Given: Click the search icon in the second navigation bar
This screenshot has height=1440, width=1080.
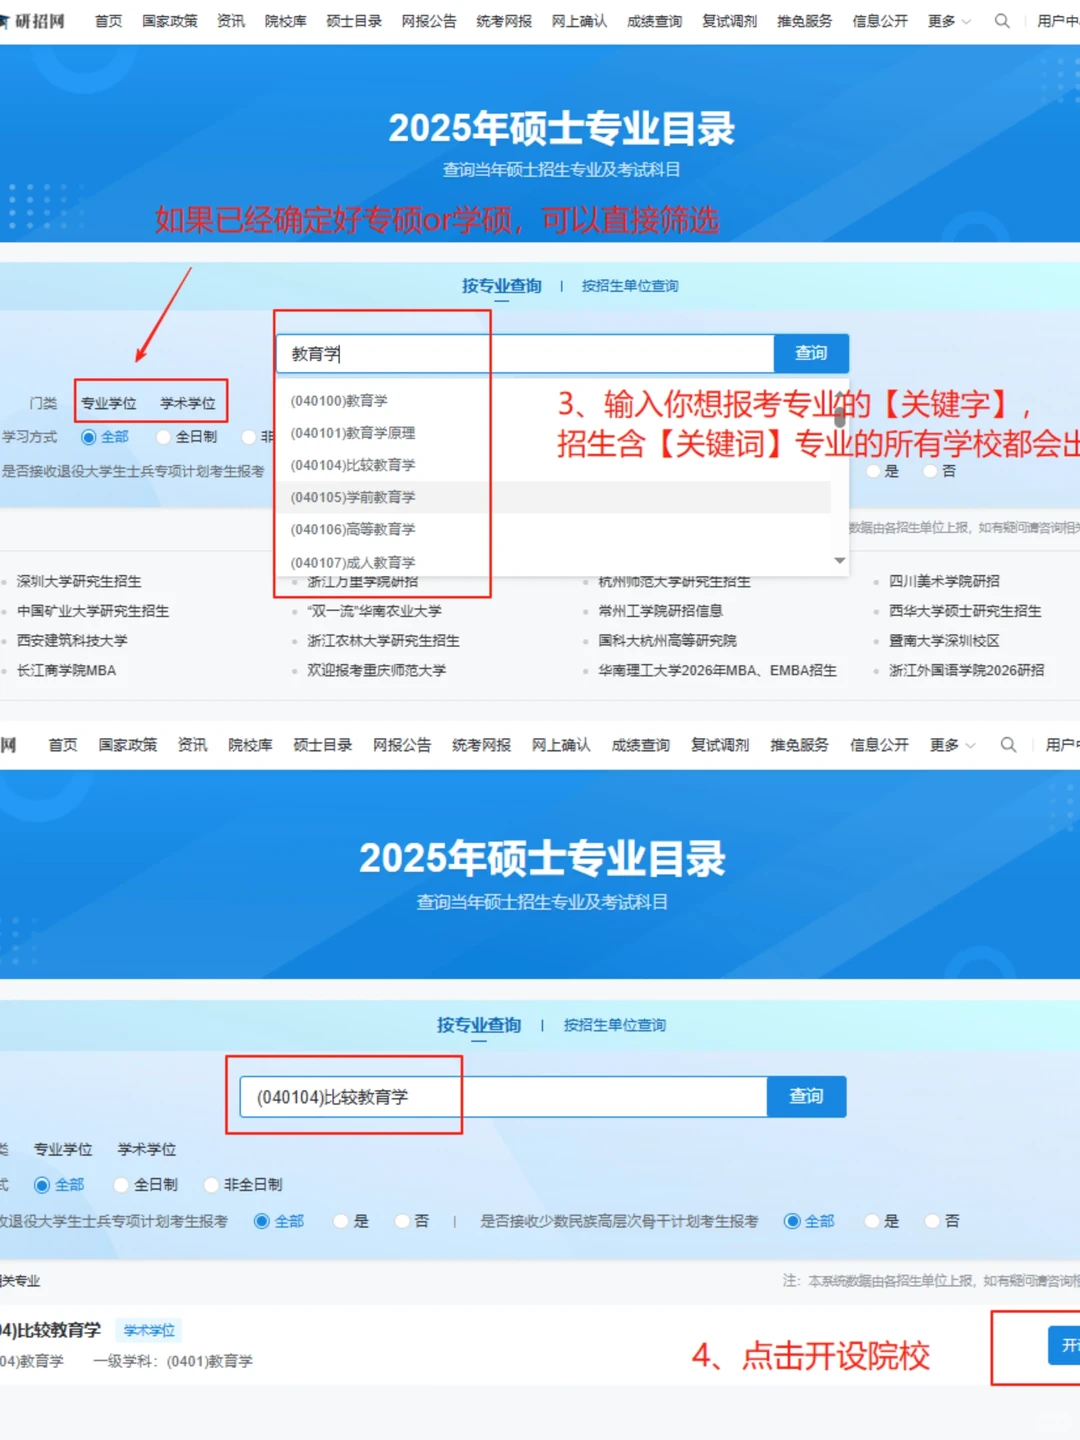Looking at the screenshot, I should (x=1008, y=745).
